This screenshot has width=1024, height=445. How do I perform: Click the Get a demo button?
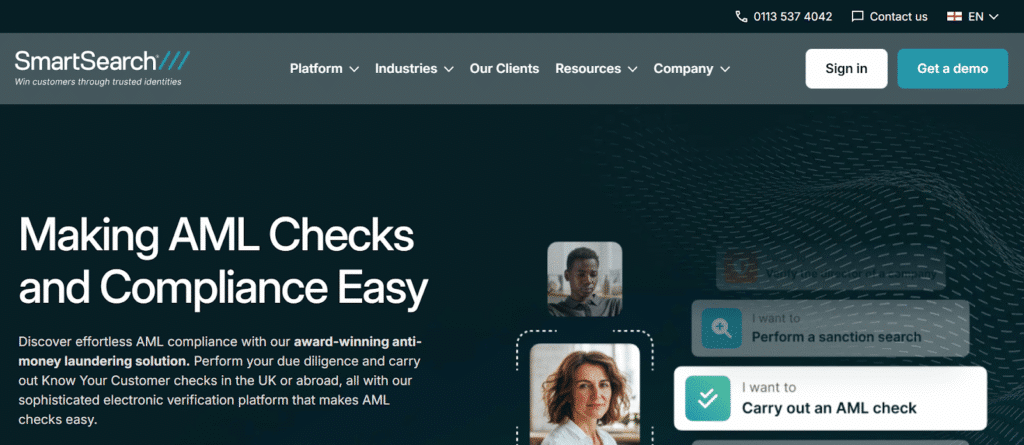[x=952, y=69]
